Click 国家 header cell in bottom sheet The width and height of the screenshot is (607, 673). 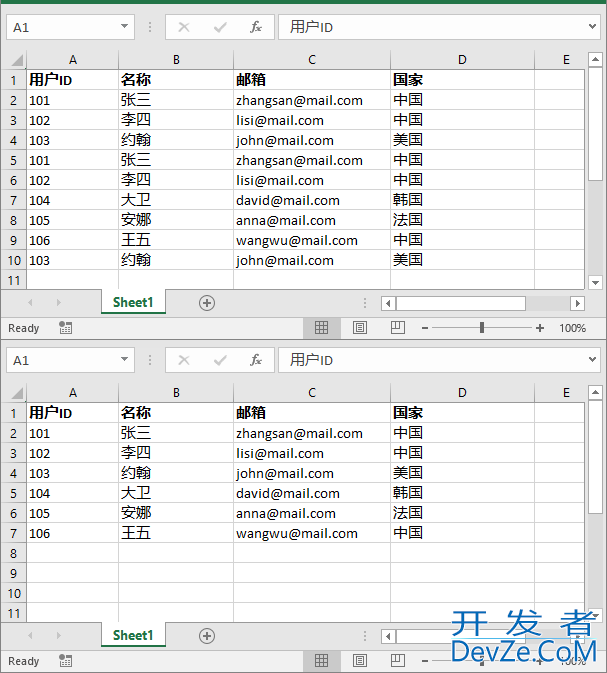462,413
